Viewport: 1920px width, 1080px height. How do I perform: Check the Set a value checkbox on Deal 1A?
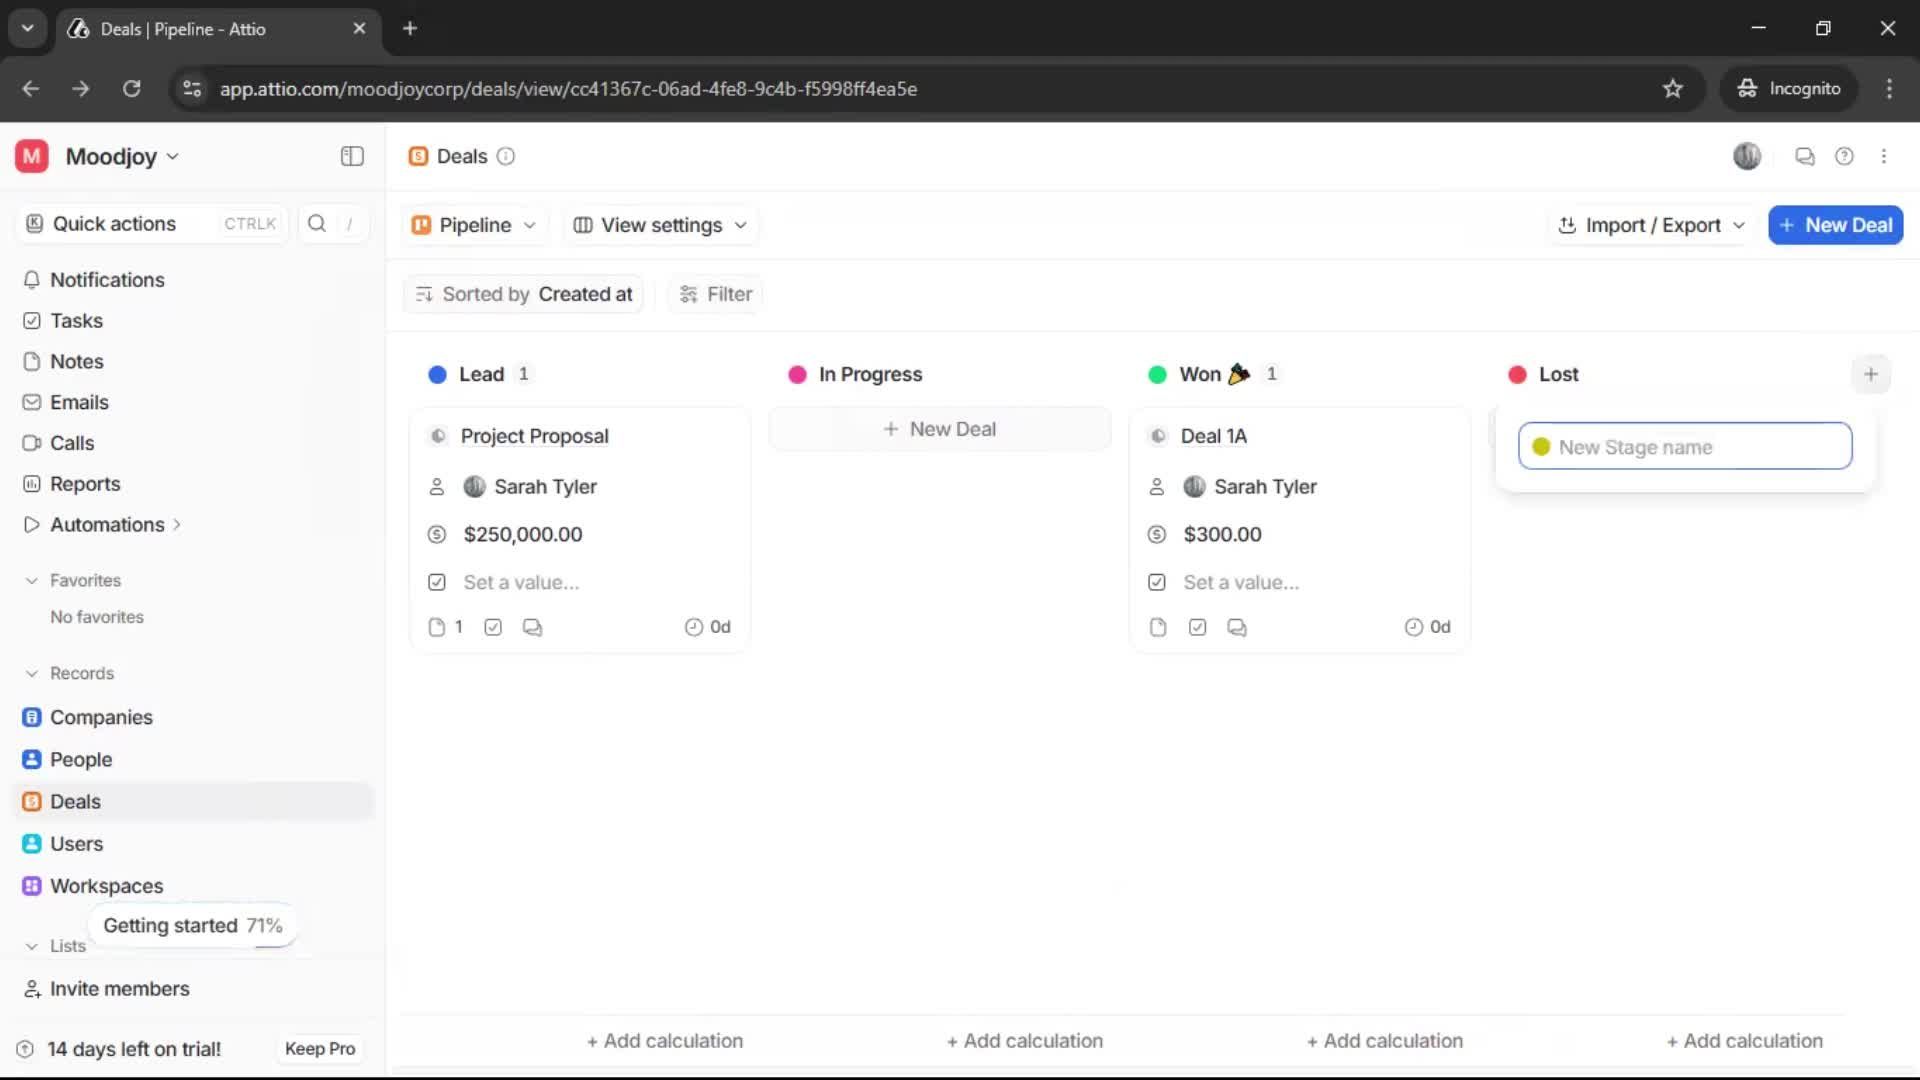click(1156, 581)
